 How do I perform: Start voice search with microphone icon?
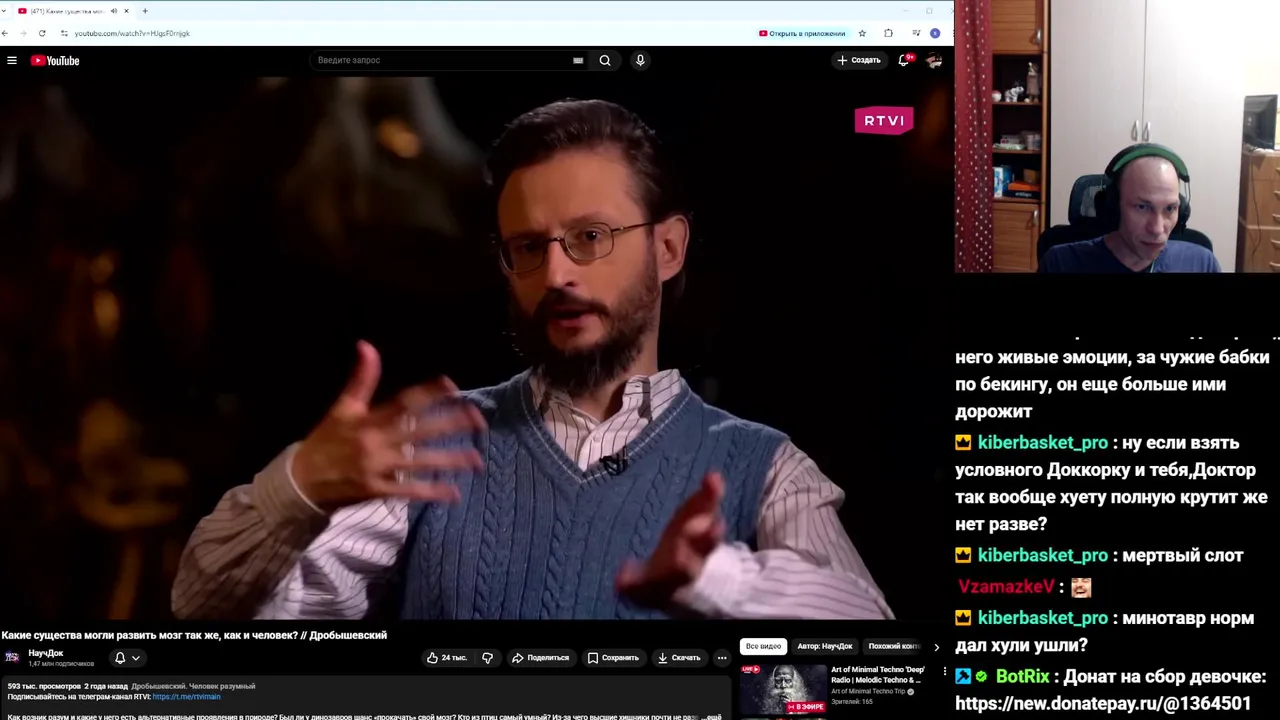point(640,60)
